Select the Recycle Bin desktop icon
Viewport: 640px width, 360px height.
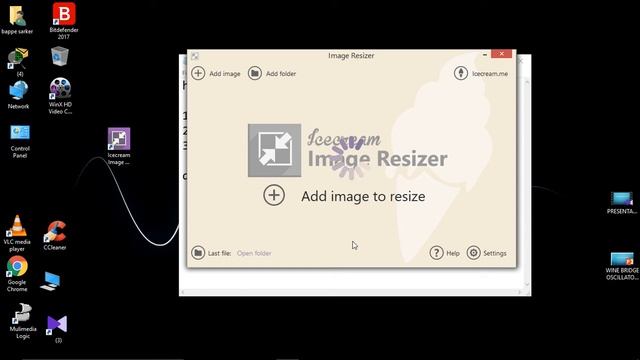60,56
